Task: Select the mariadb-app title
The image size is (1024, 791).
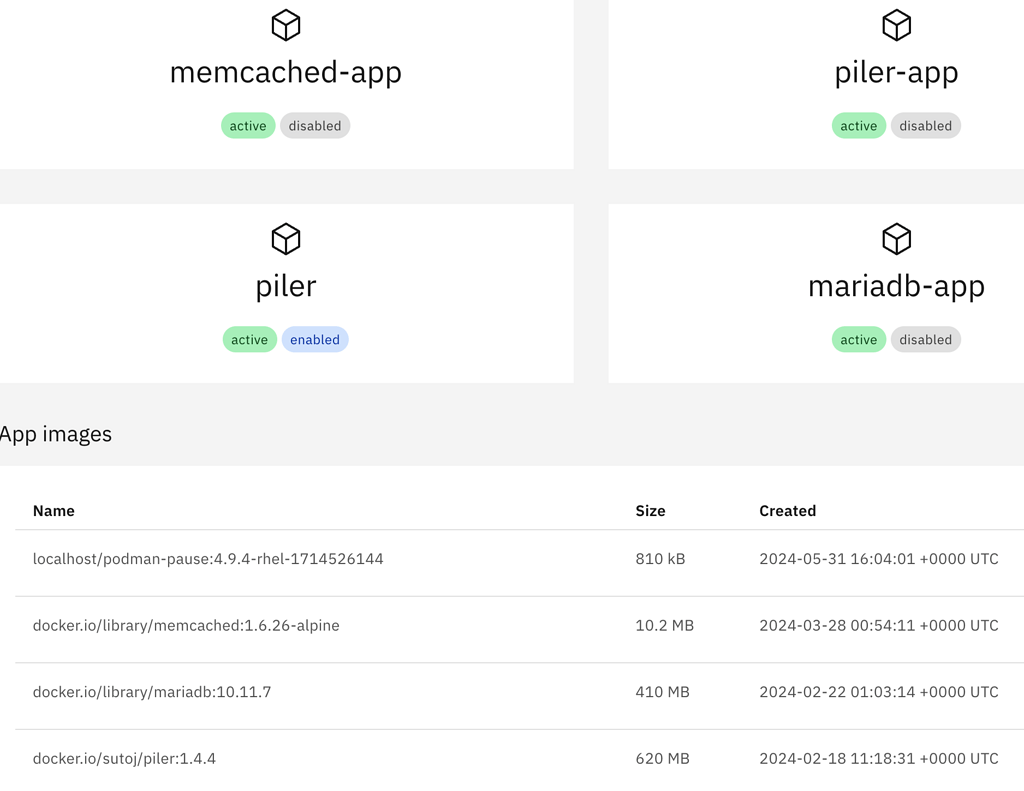Action: (x=896, y=286)
